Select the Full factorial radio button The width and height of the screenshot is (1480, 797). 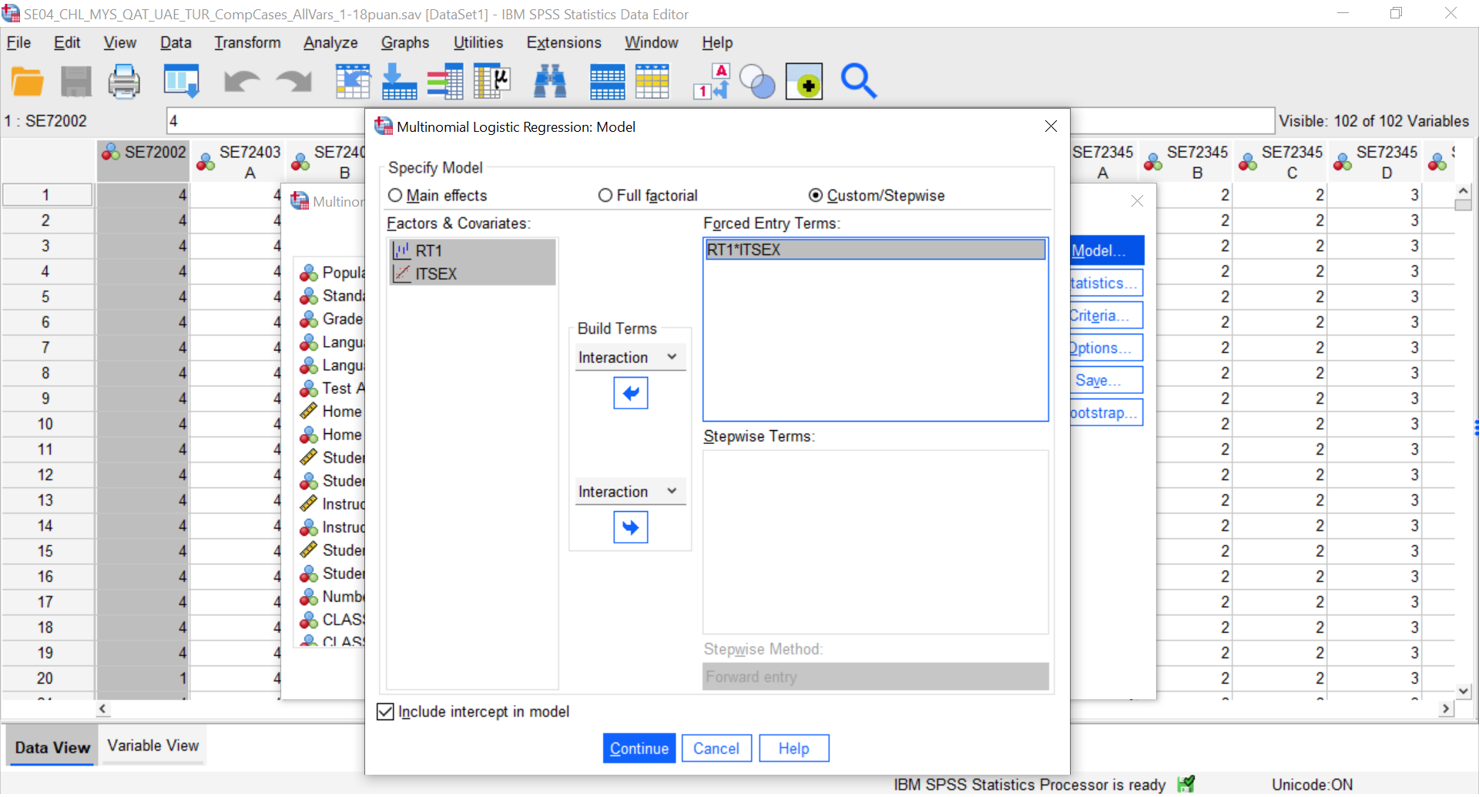coord(605,196)
